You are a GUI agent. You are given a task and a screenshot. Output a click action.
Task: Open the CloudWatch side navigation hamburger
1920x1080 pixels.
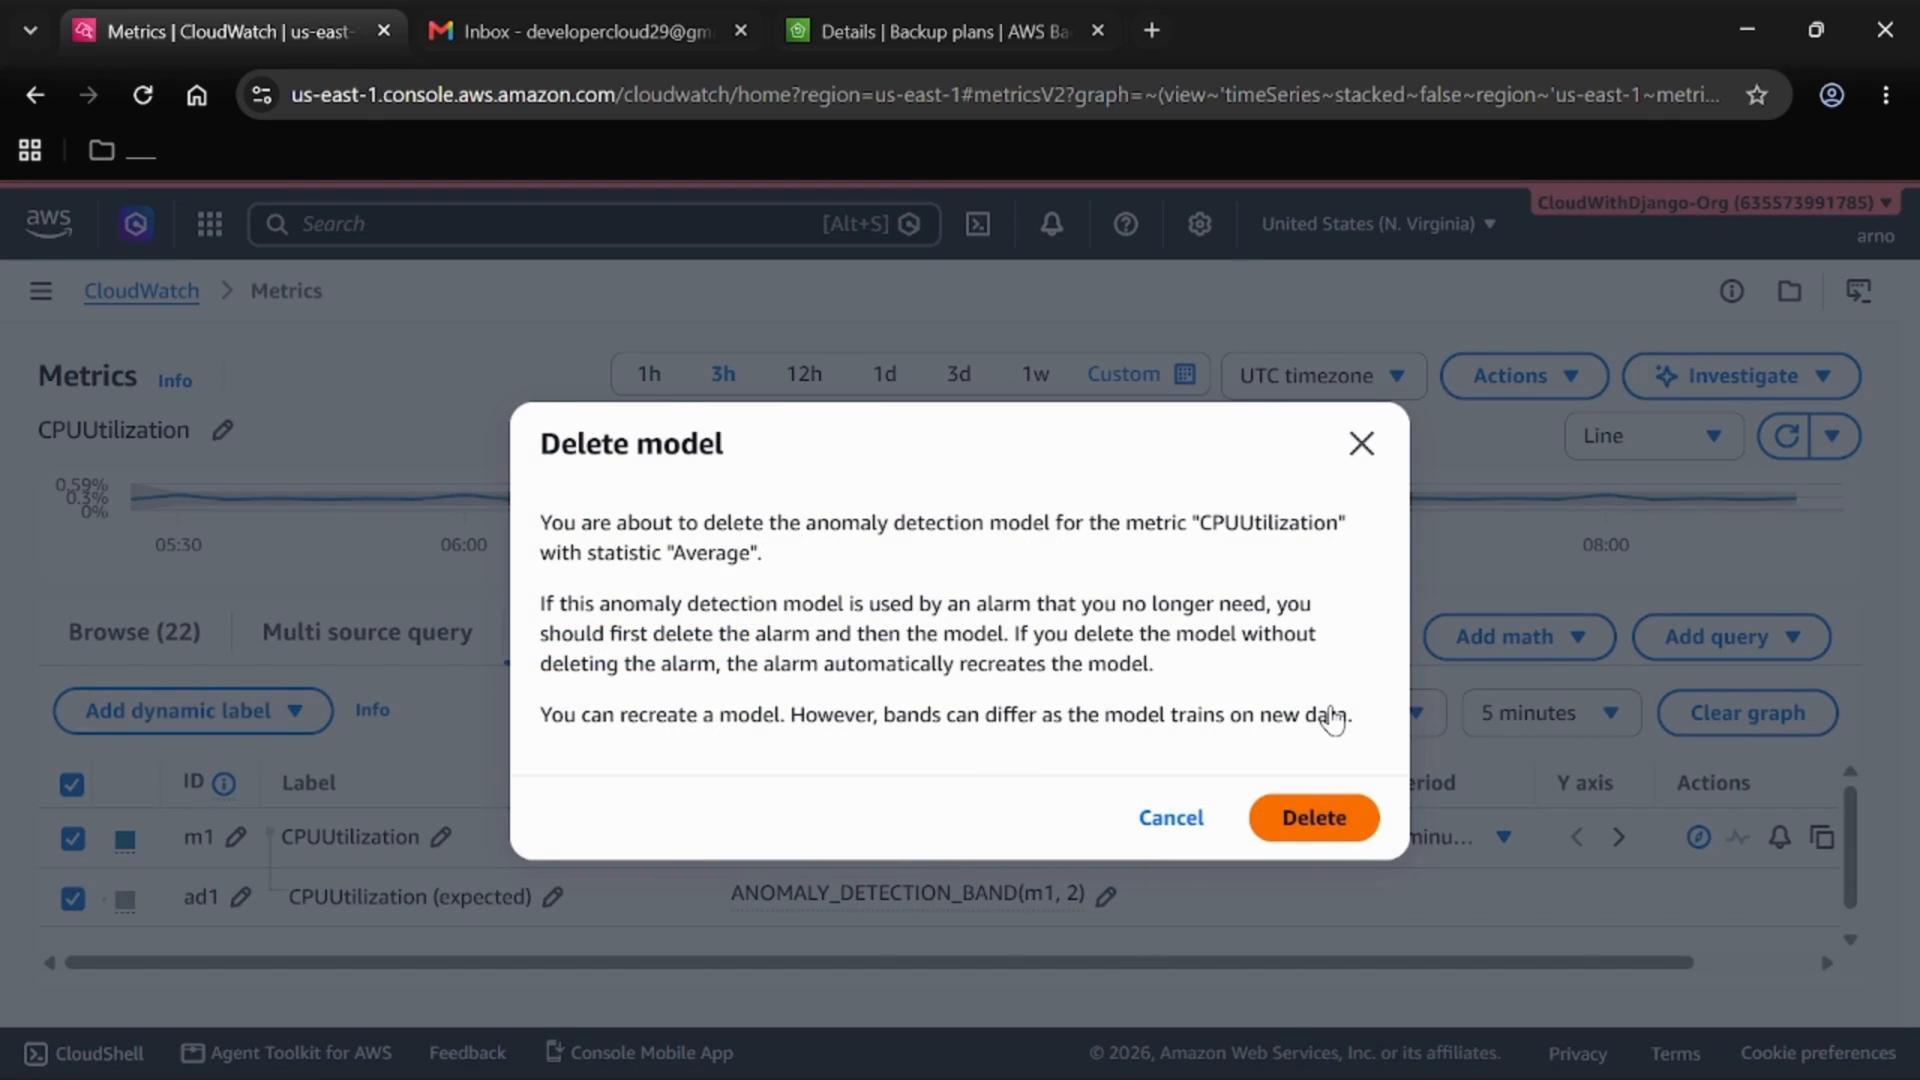point(41,291)
